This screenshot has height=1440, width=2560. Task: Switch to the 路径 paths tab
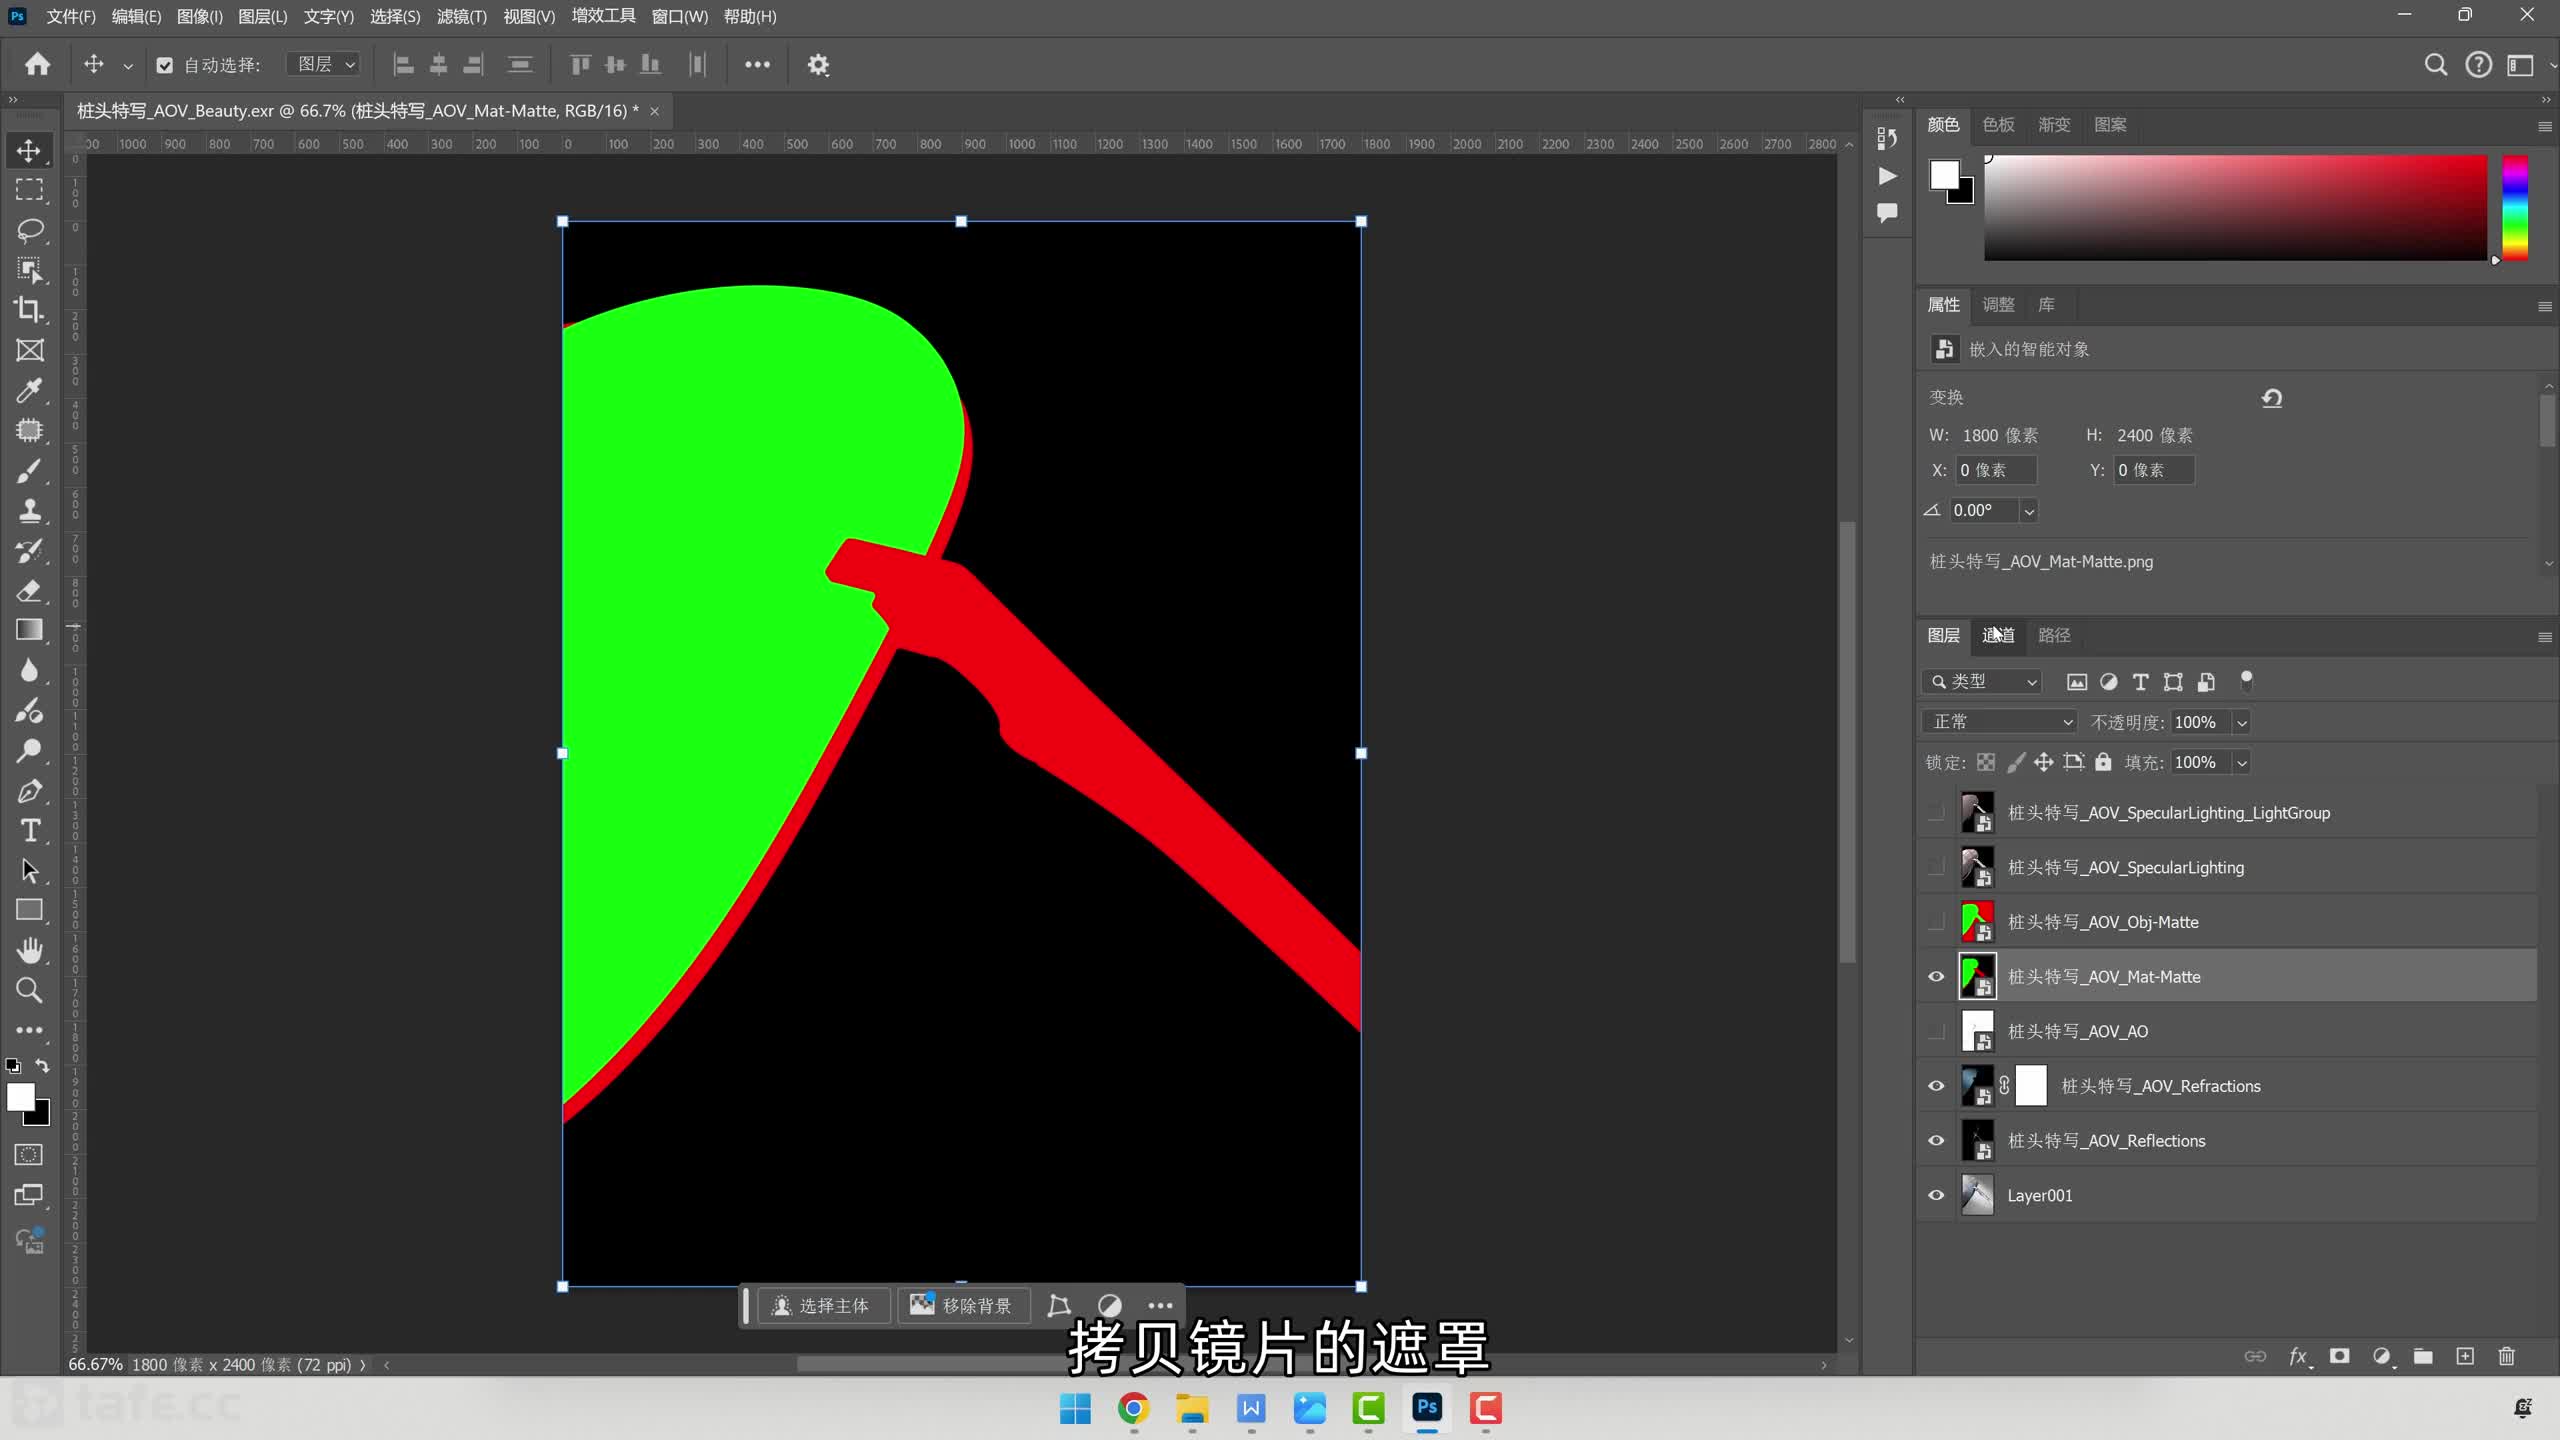click(2054, 635)
